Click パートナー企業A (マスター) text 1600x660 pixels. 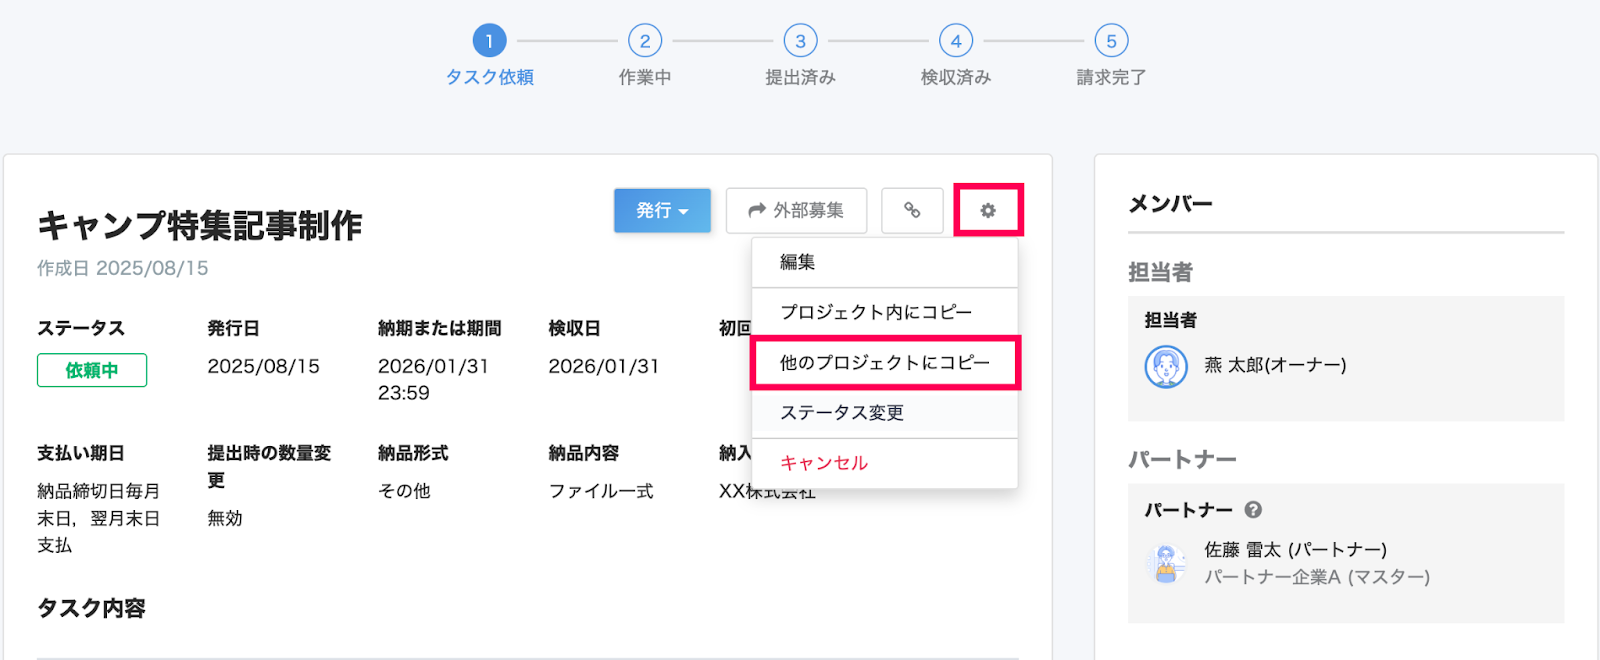point(1317,577)
